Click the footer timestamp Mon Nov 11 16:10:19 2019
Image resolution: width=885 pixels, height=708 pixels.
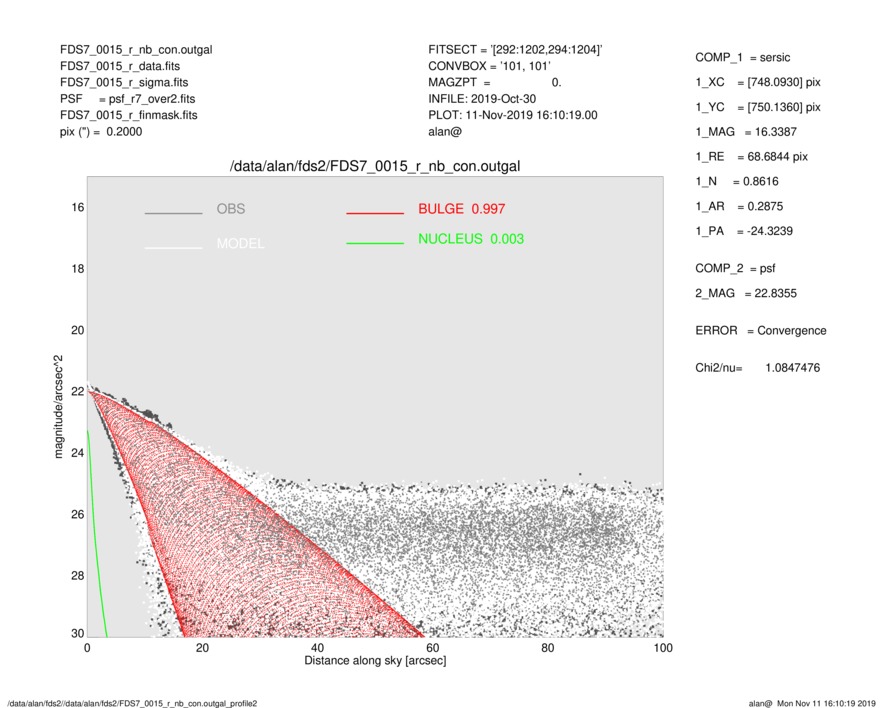click(x=826, y=703)
